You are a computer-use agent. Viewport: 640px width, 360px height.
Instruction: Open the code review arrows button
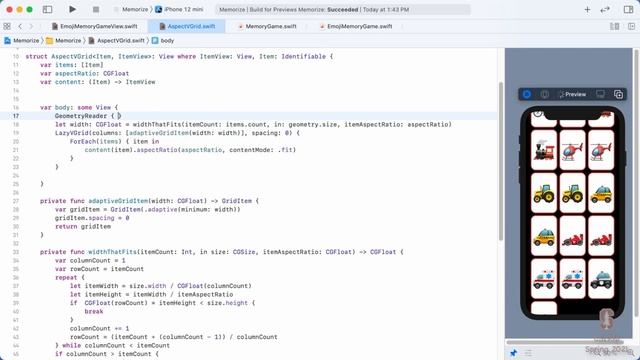(605, 9)
